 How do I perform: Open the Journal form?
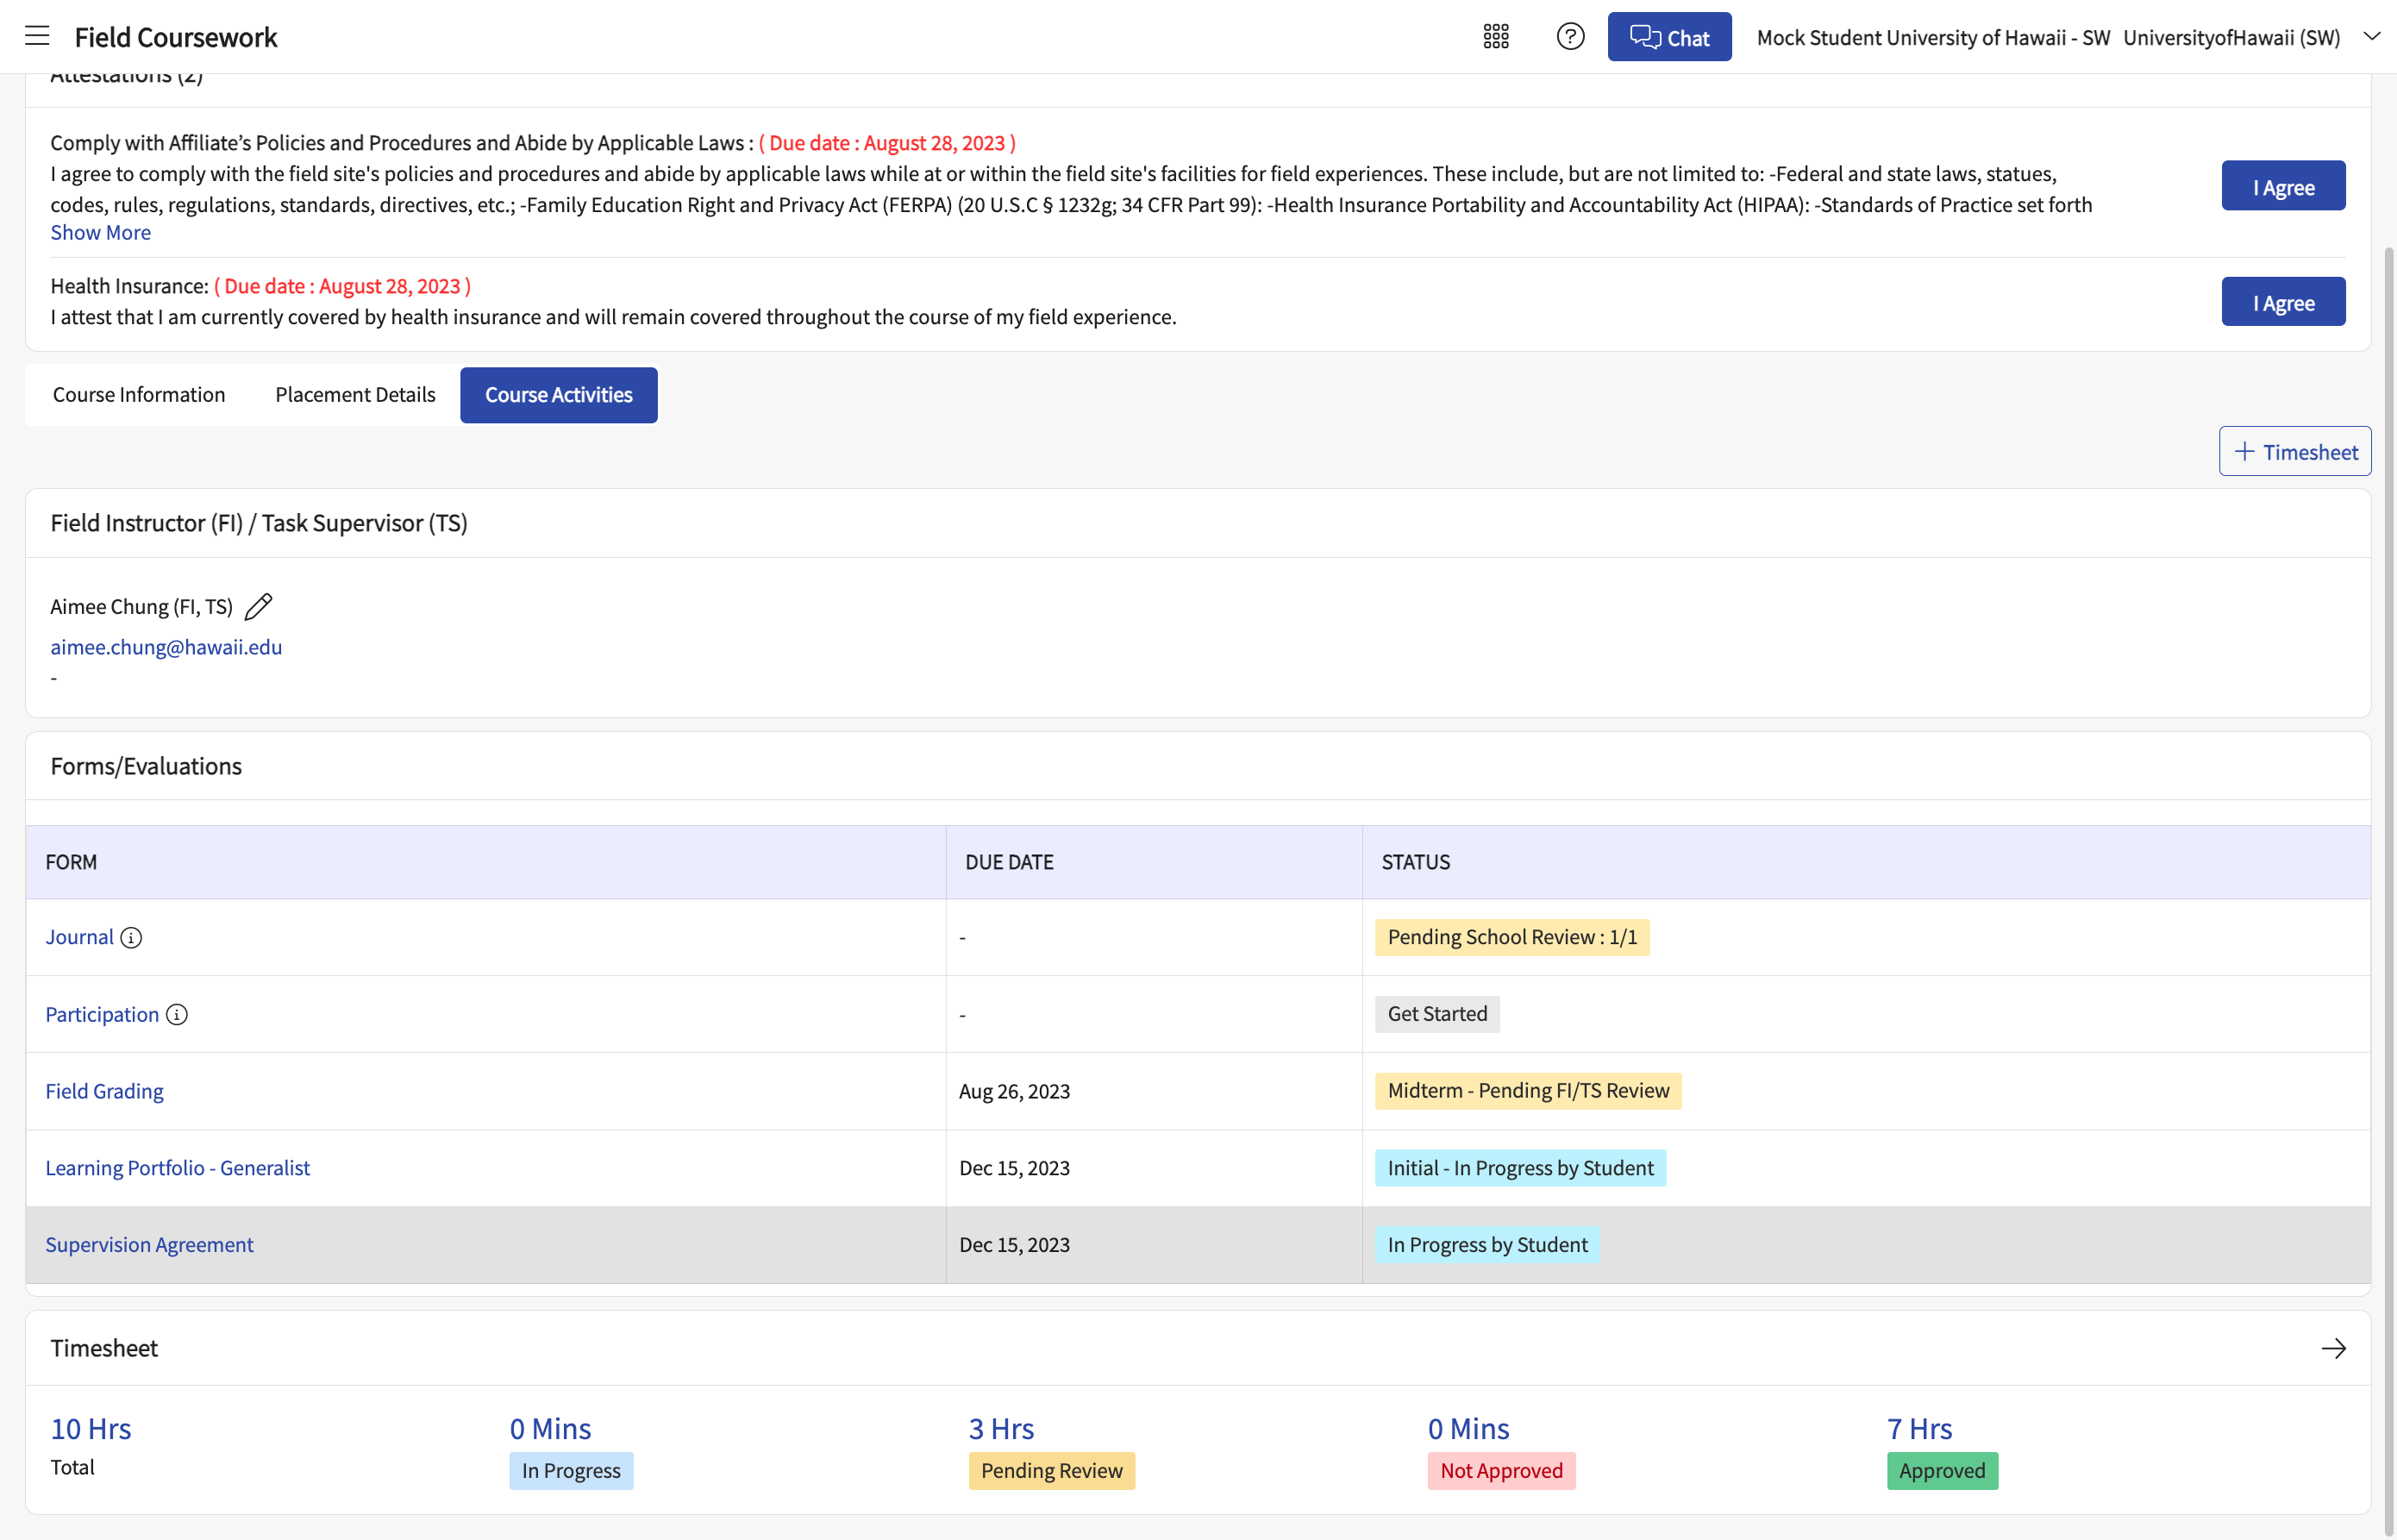point(79,937)
